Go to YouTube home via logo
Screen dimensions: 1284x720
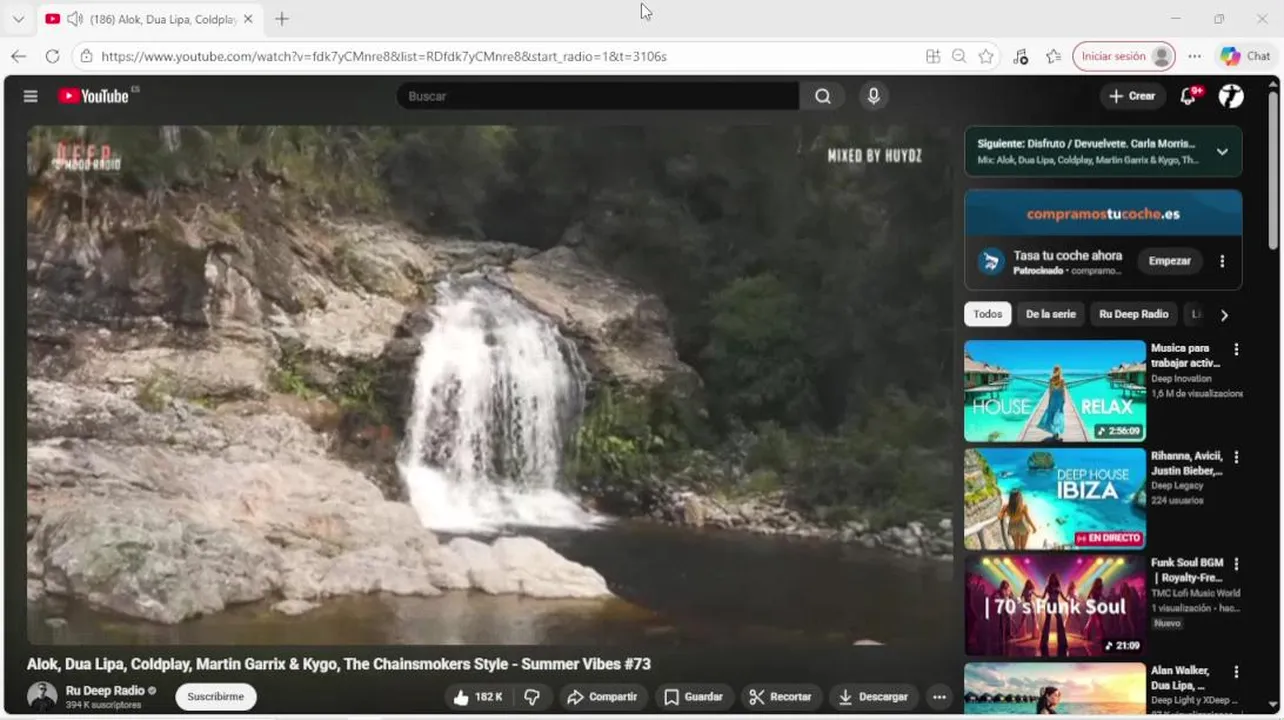93,96
